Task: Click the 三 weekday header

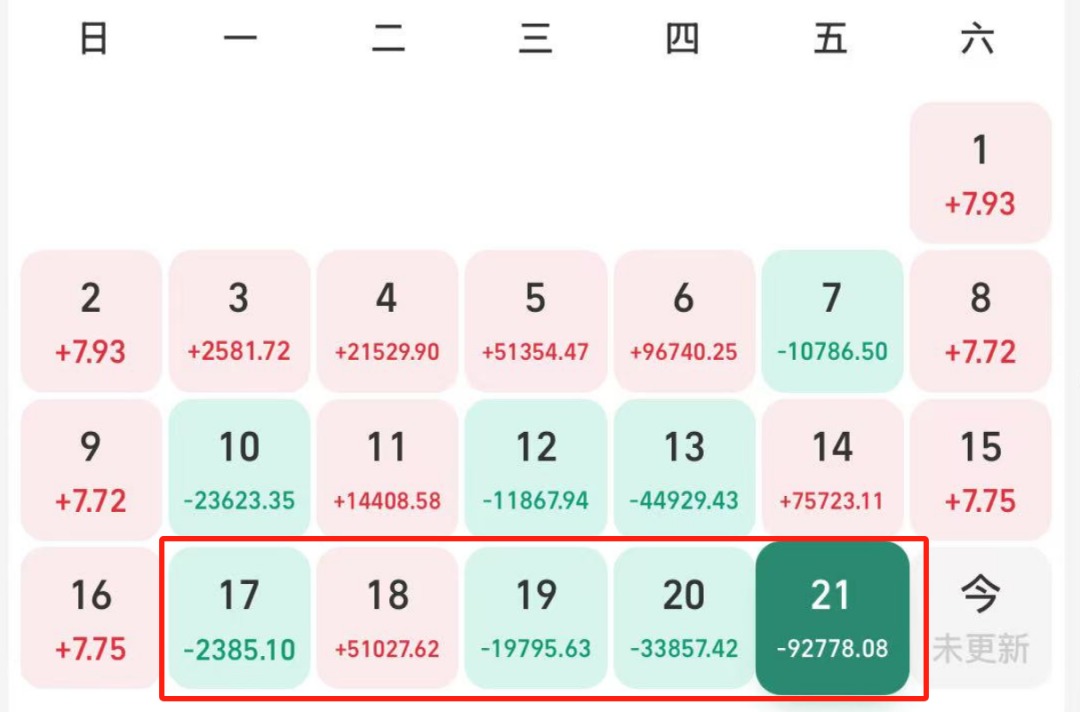Action: [x=536, y=39]
